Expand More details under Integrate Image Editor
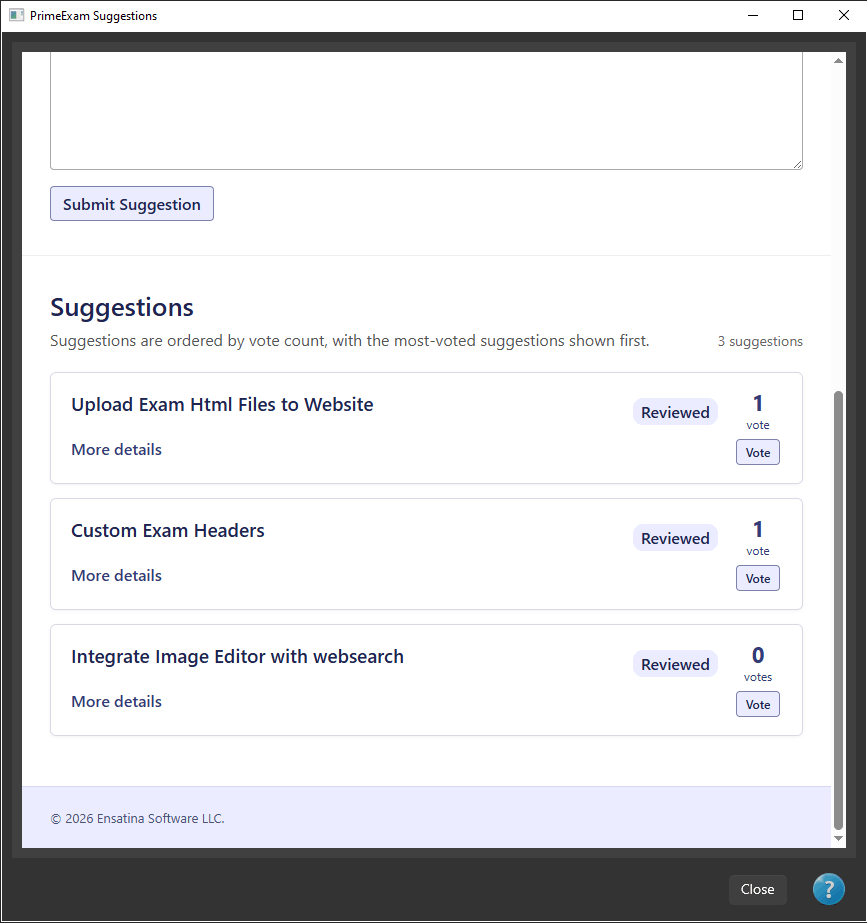Viewport: 867px width, 923px height. 117,702
